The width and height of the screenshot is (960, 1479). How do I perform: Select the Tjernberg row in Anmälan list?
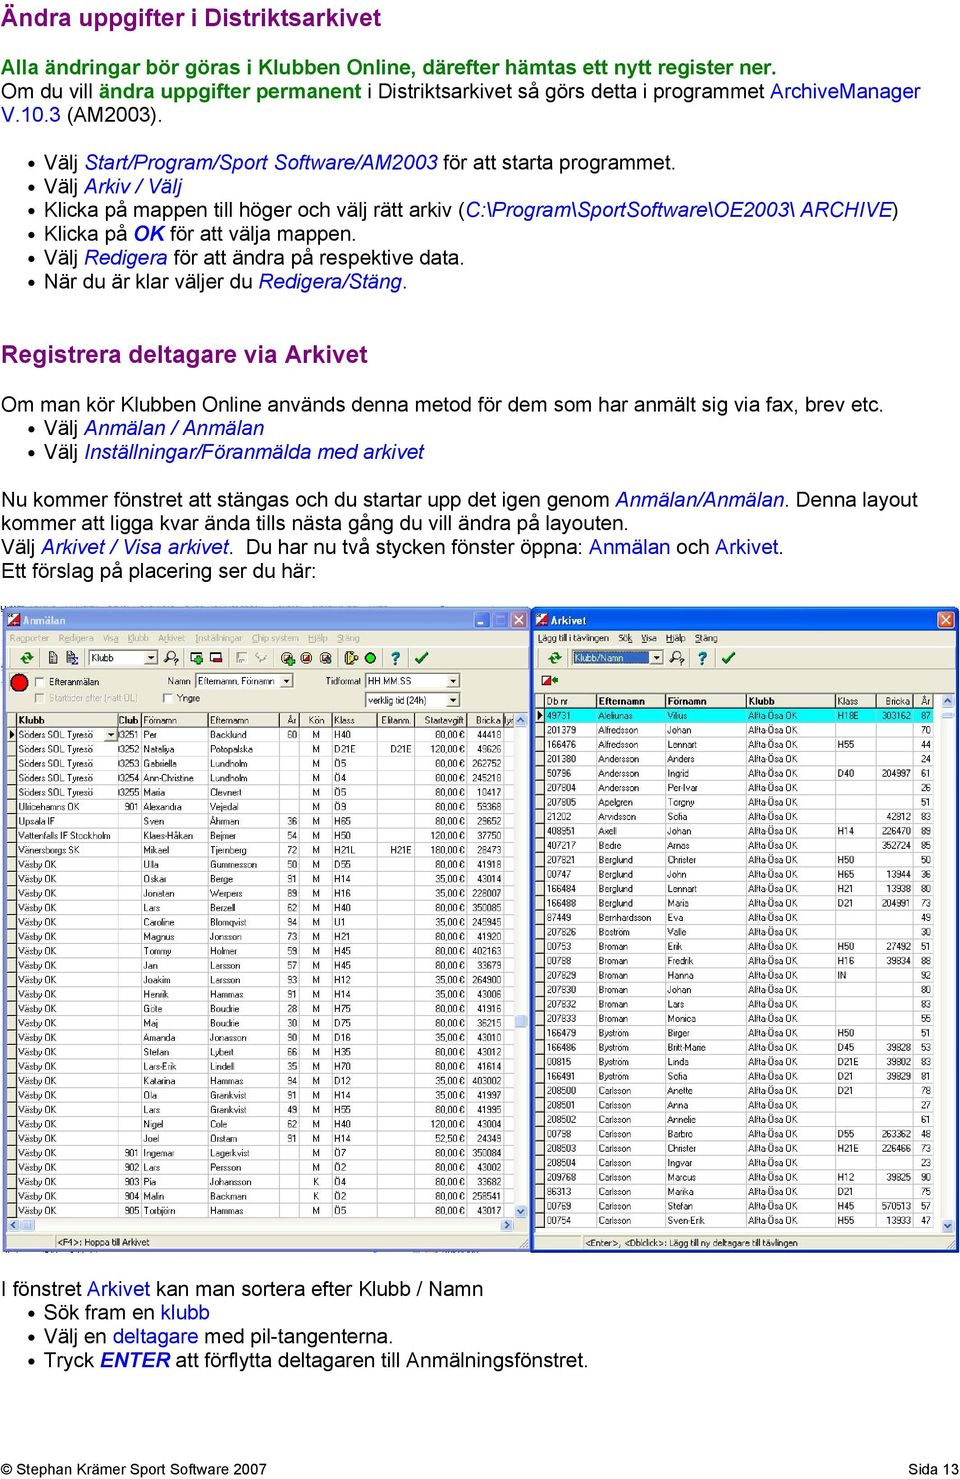[x=260, y=850]
